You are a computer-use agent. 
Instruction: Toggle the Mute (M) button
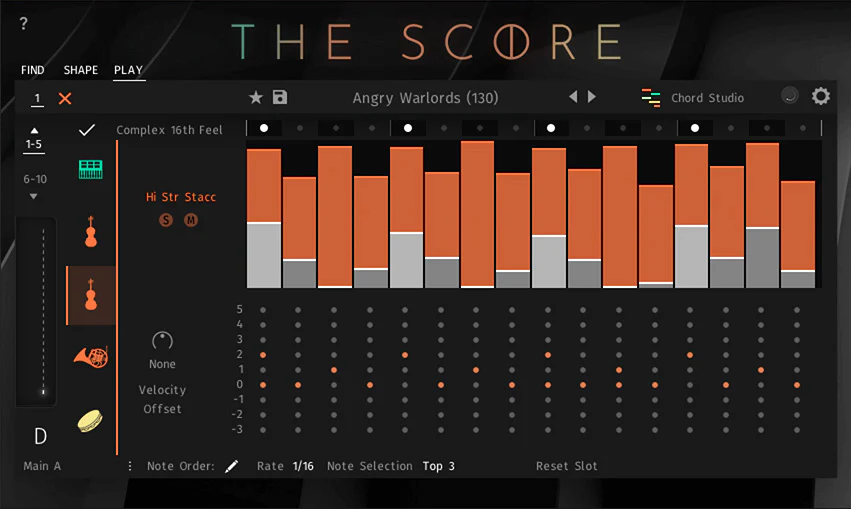pyautogui.click(x=190, y=220)
